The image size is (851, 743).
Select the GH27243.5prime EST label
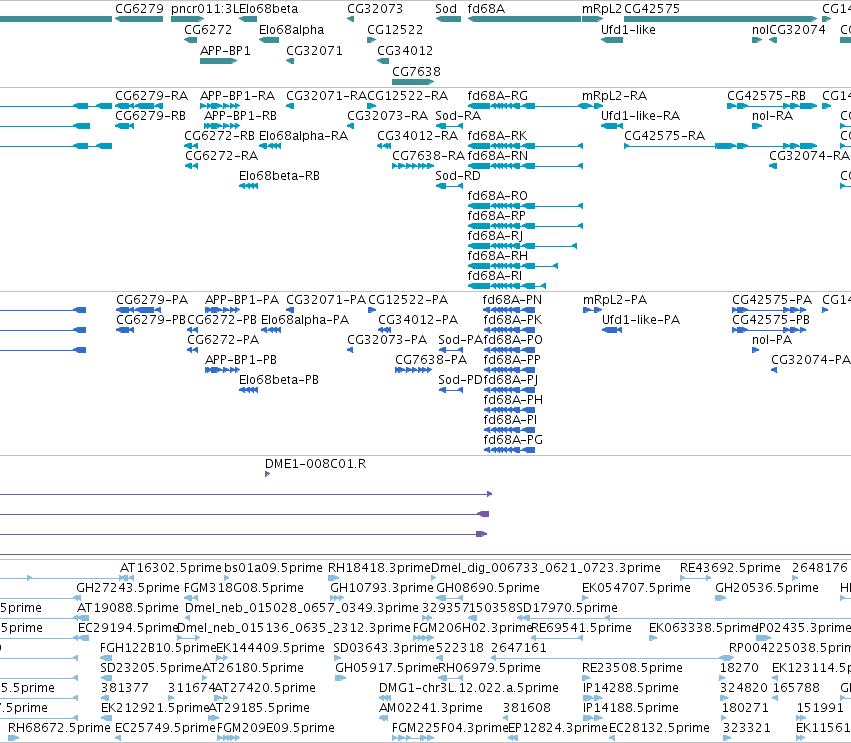click(x=128, y=588)
